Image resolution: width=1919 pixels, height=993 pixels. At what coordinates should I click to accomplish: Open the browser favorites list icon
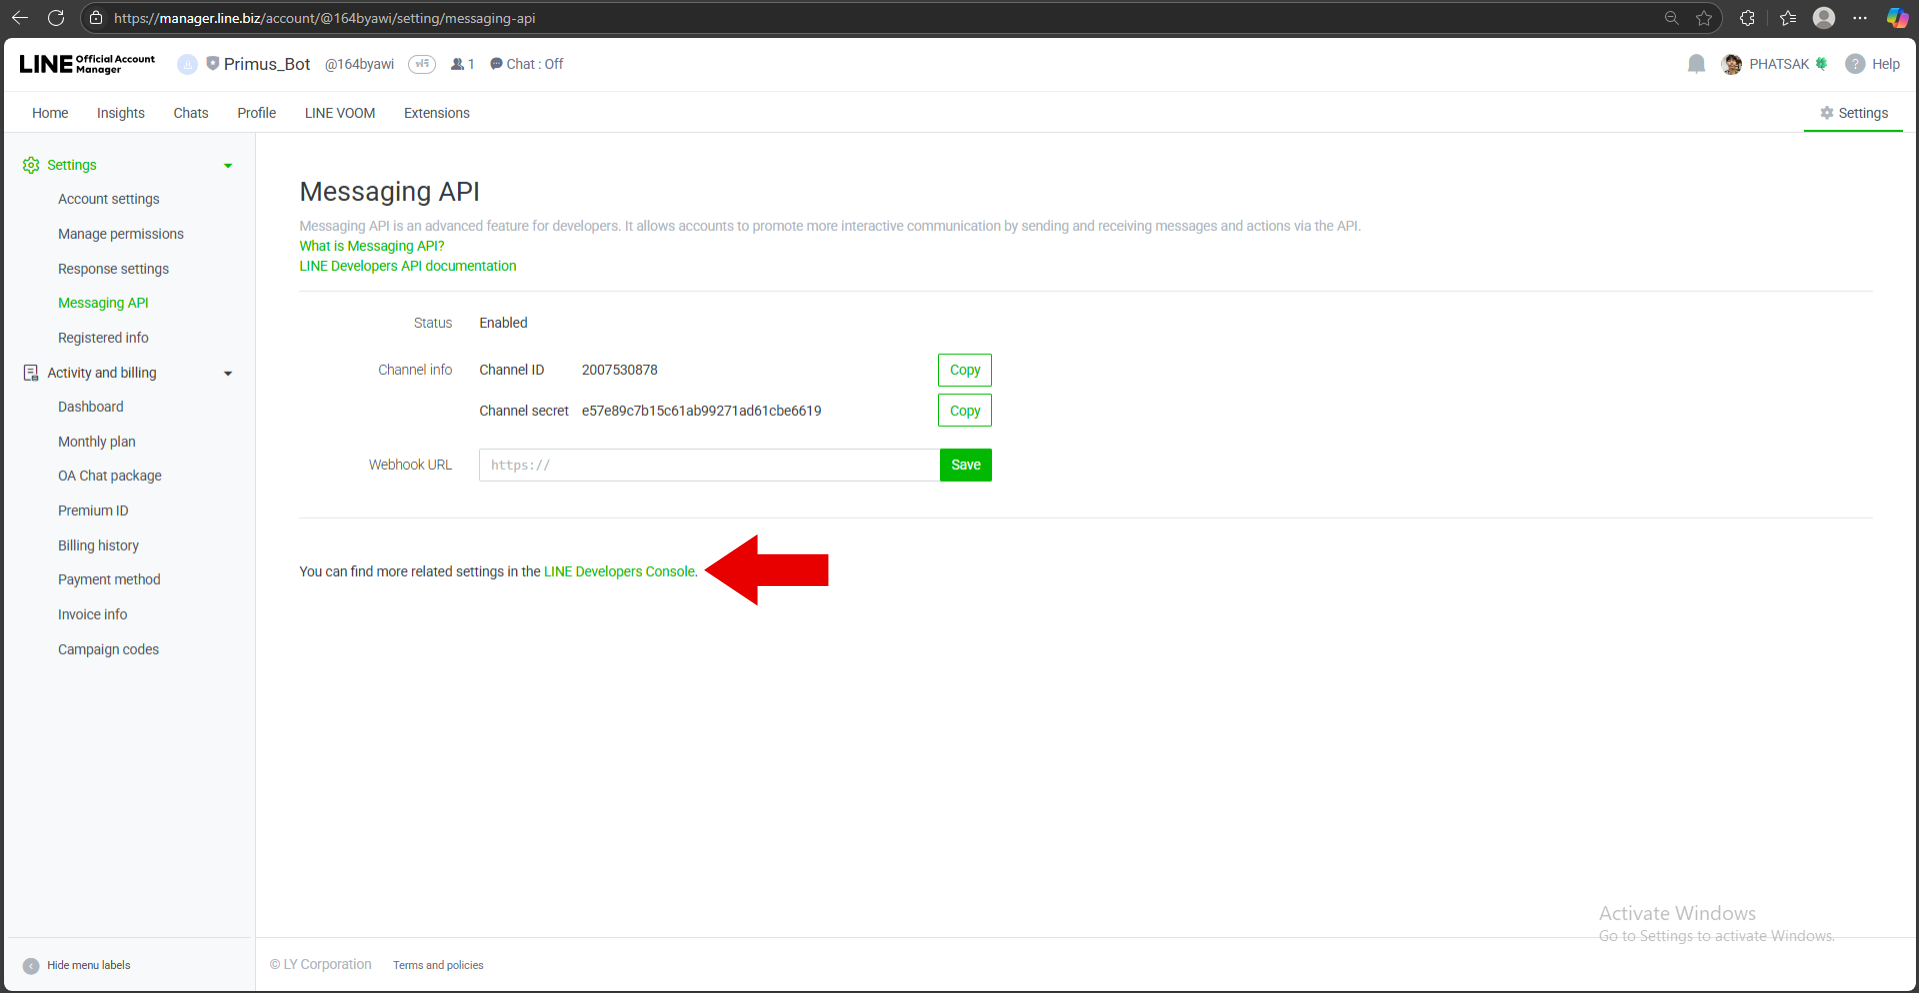pyautogui.click(x=1788, y=18)
